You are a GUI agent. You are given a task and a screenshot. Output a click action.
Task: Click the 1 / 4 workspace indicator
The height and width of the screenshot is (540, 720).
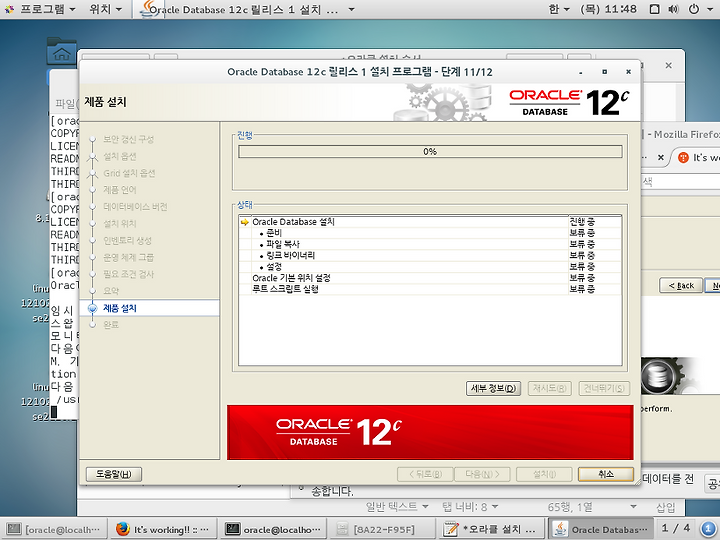tap(675, 528)
